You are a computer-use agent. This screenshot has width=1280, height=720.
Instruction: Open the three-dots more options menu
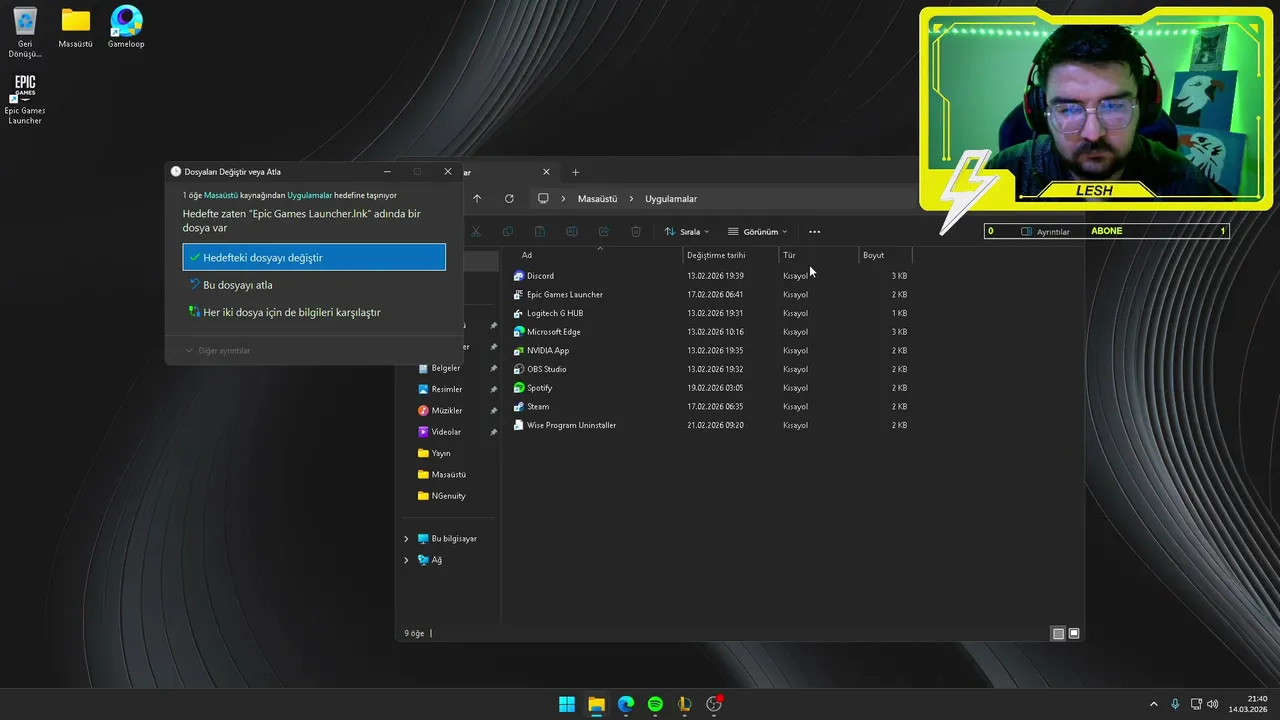(814, 232)
